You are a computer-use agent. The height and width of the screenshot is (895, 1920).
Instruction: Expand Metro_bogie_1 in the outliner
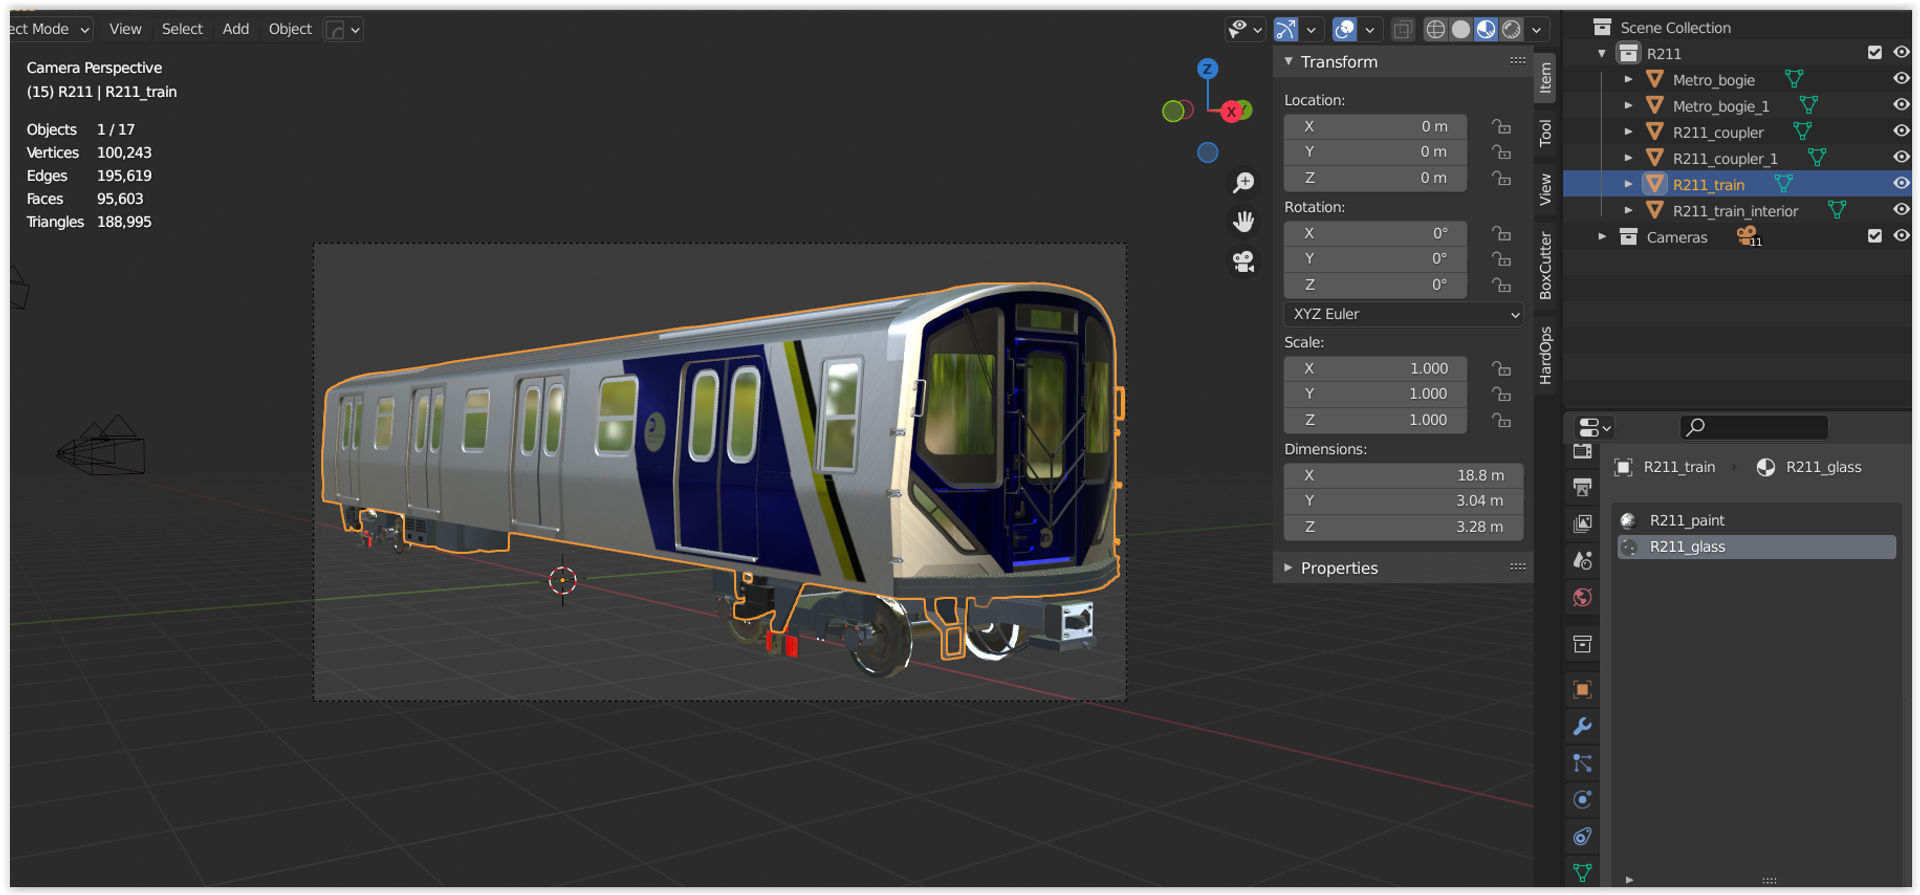(x=1628, y=105)
